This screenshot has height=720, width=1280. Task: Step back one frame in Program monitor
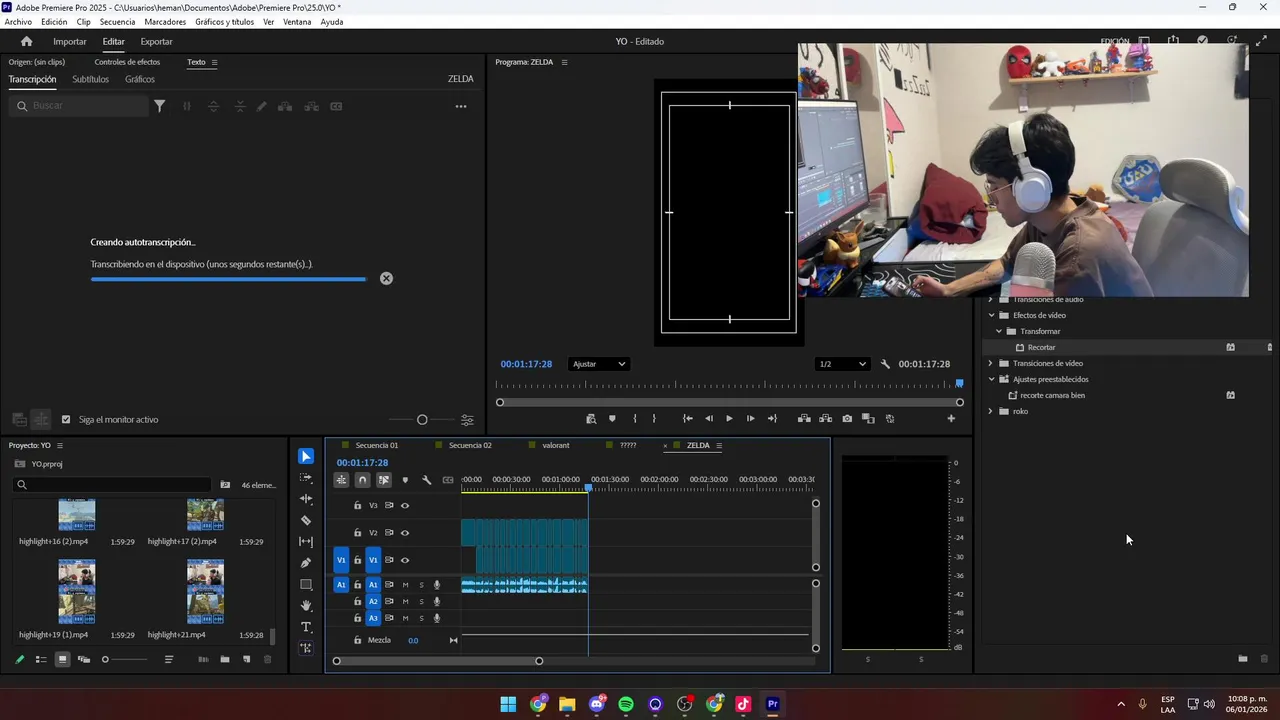(709, 419)
